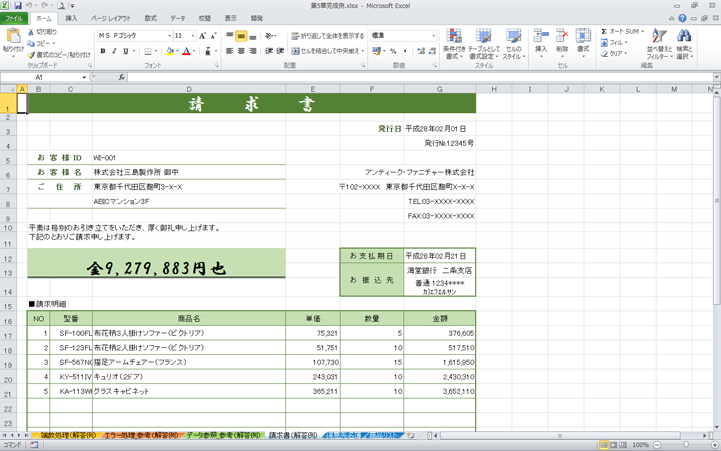Open the font name dropdown

click(169, 36)
